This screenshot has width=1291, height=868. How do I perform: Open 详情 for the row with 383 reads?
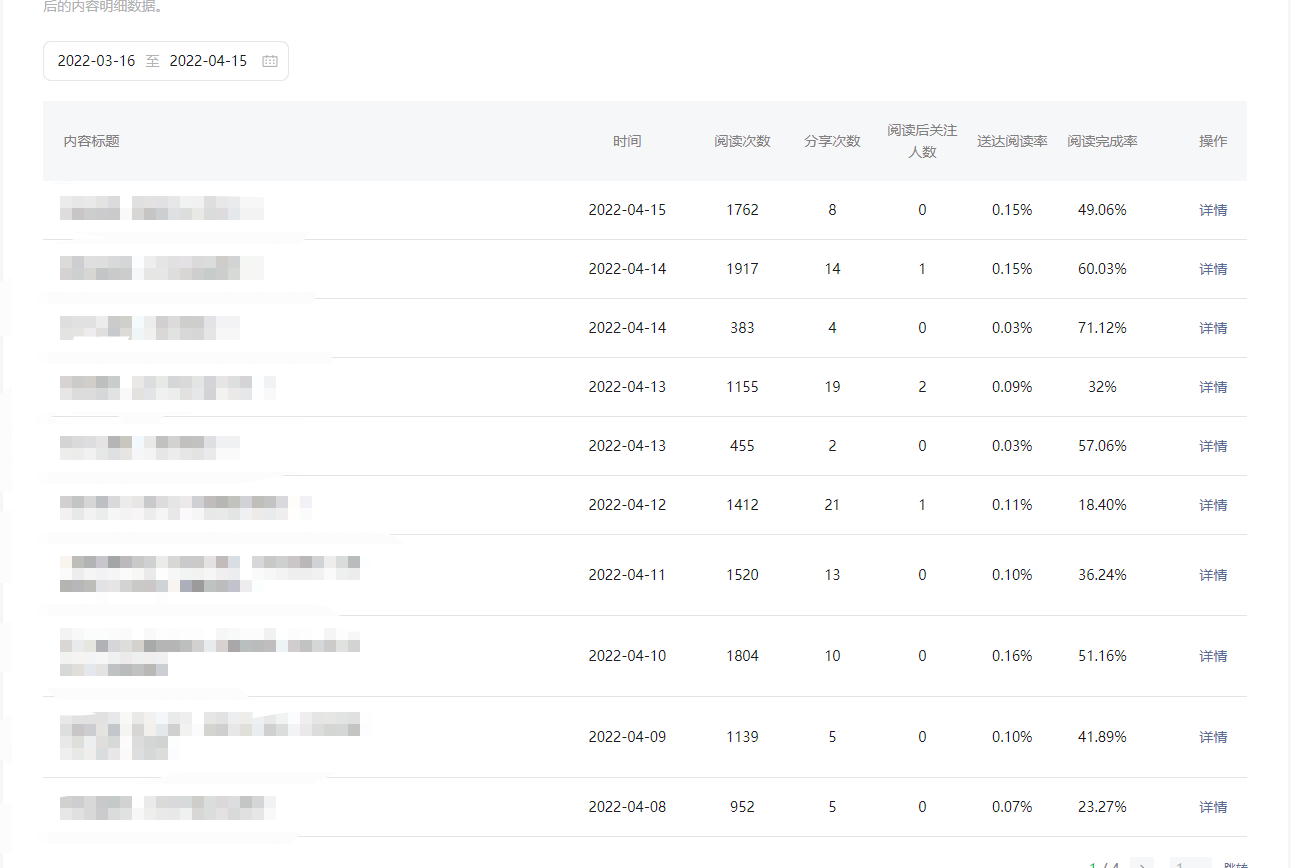pyautogui.click(x=1212, y=328)
